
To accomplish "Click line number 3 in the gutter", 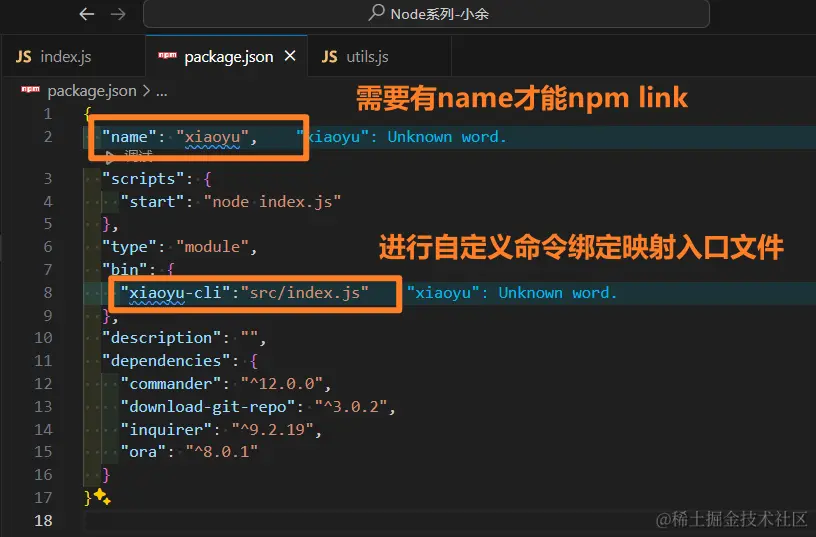I will (48, 179).
